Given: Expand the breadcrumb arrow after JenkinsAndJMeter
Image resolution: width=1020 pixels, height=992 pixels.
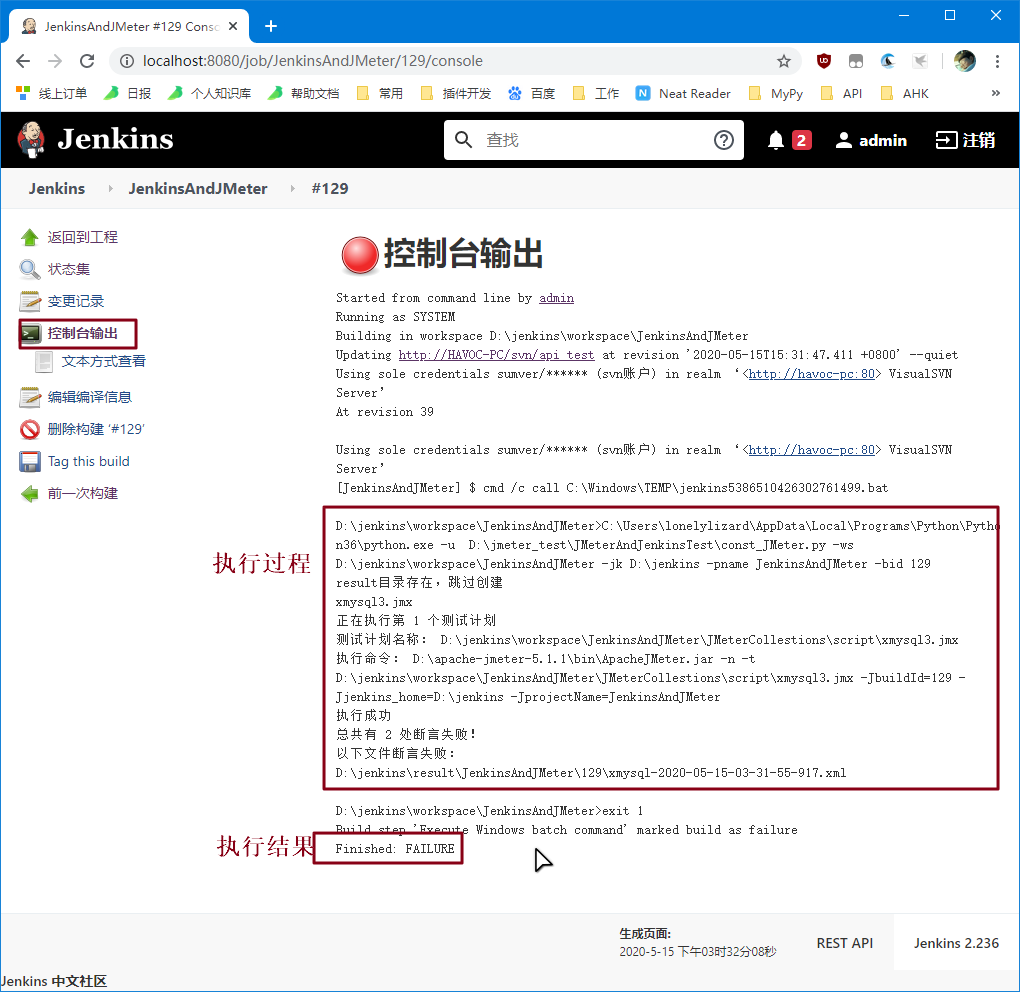Looking at the screenshot, I should pyautogui.click(x=293, y=189).
